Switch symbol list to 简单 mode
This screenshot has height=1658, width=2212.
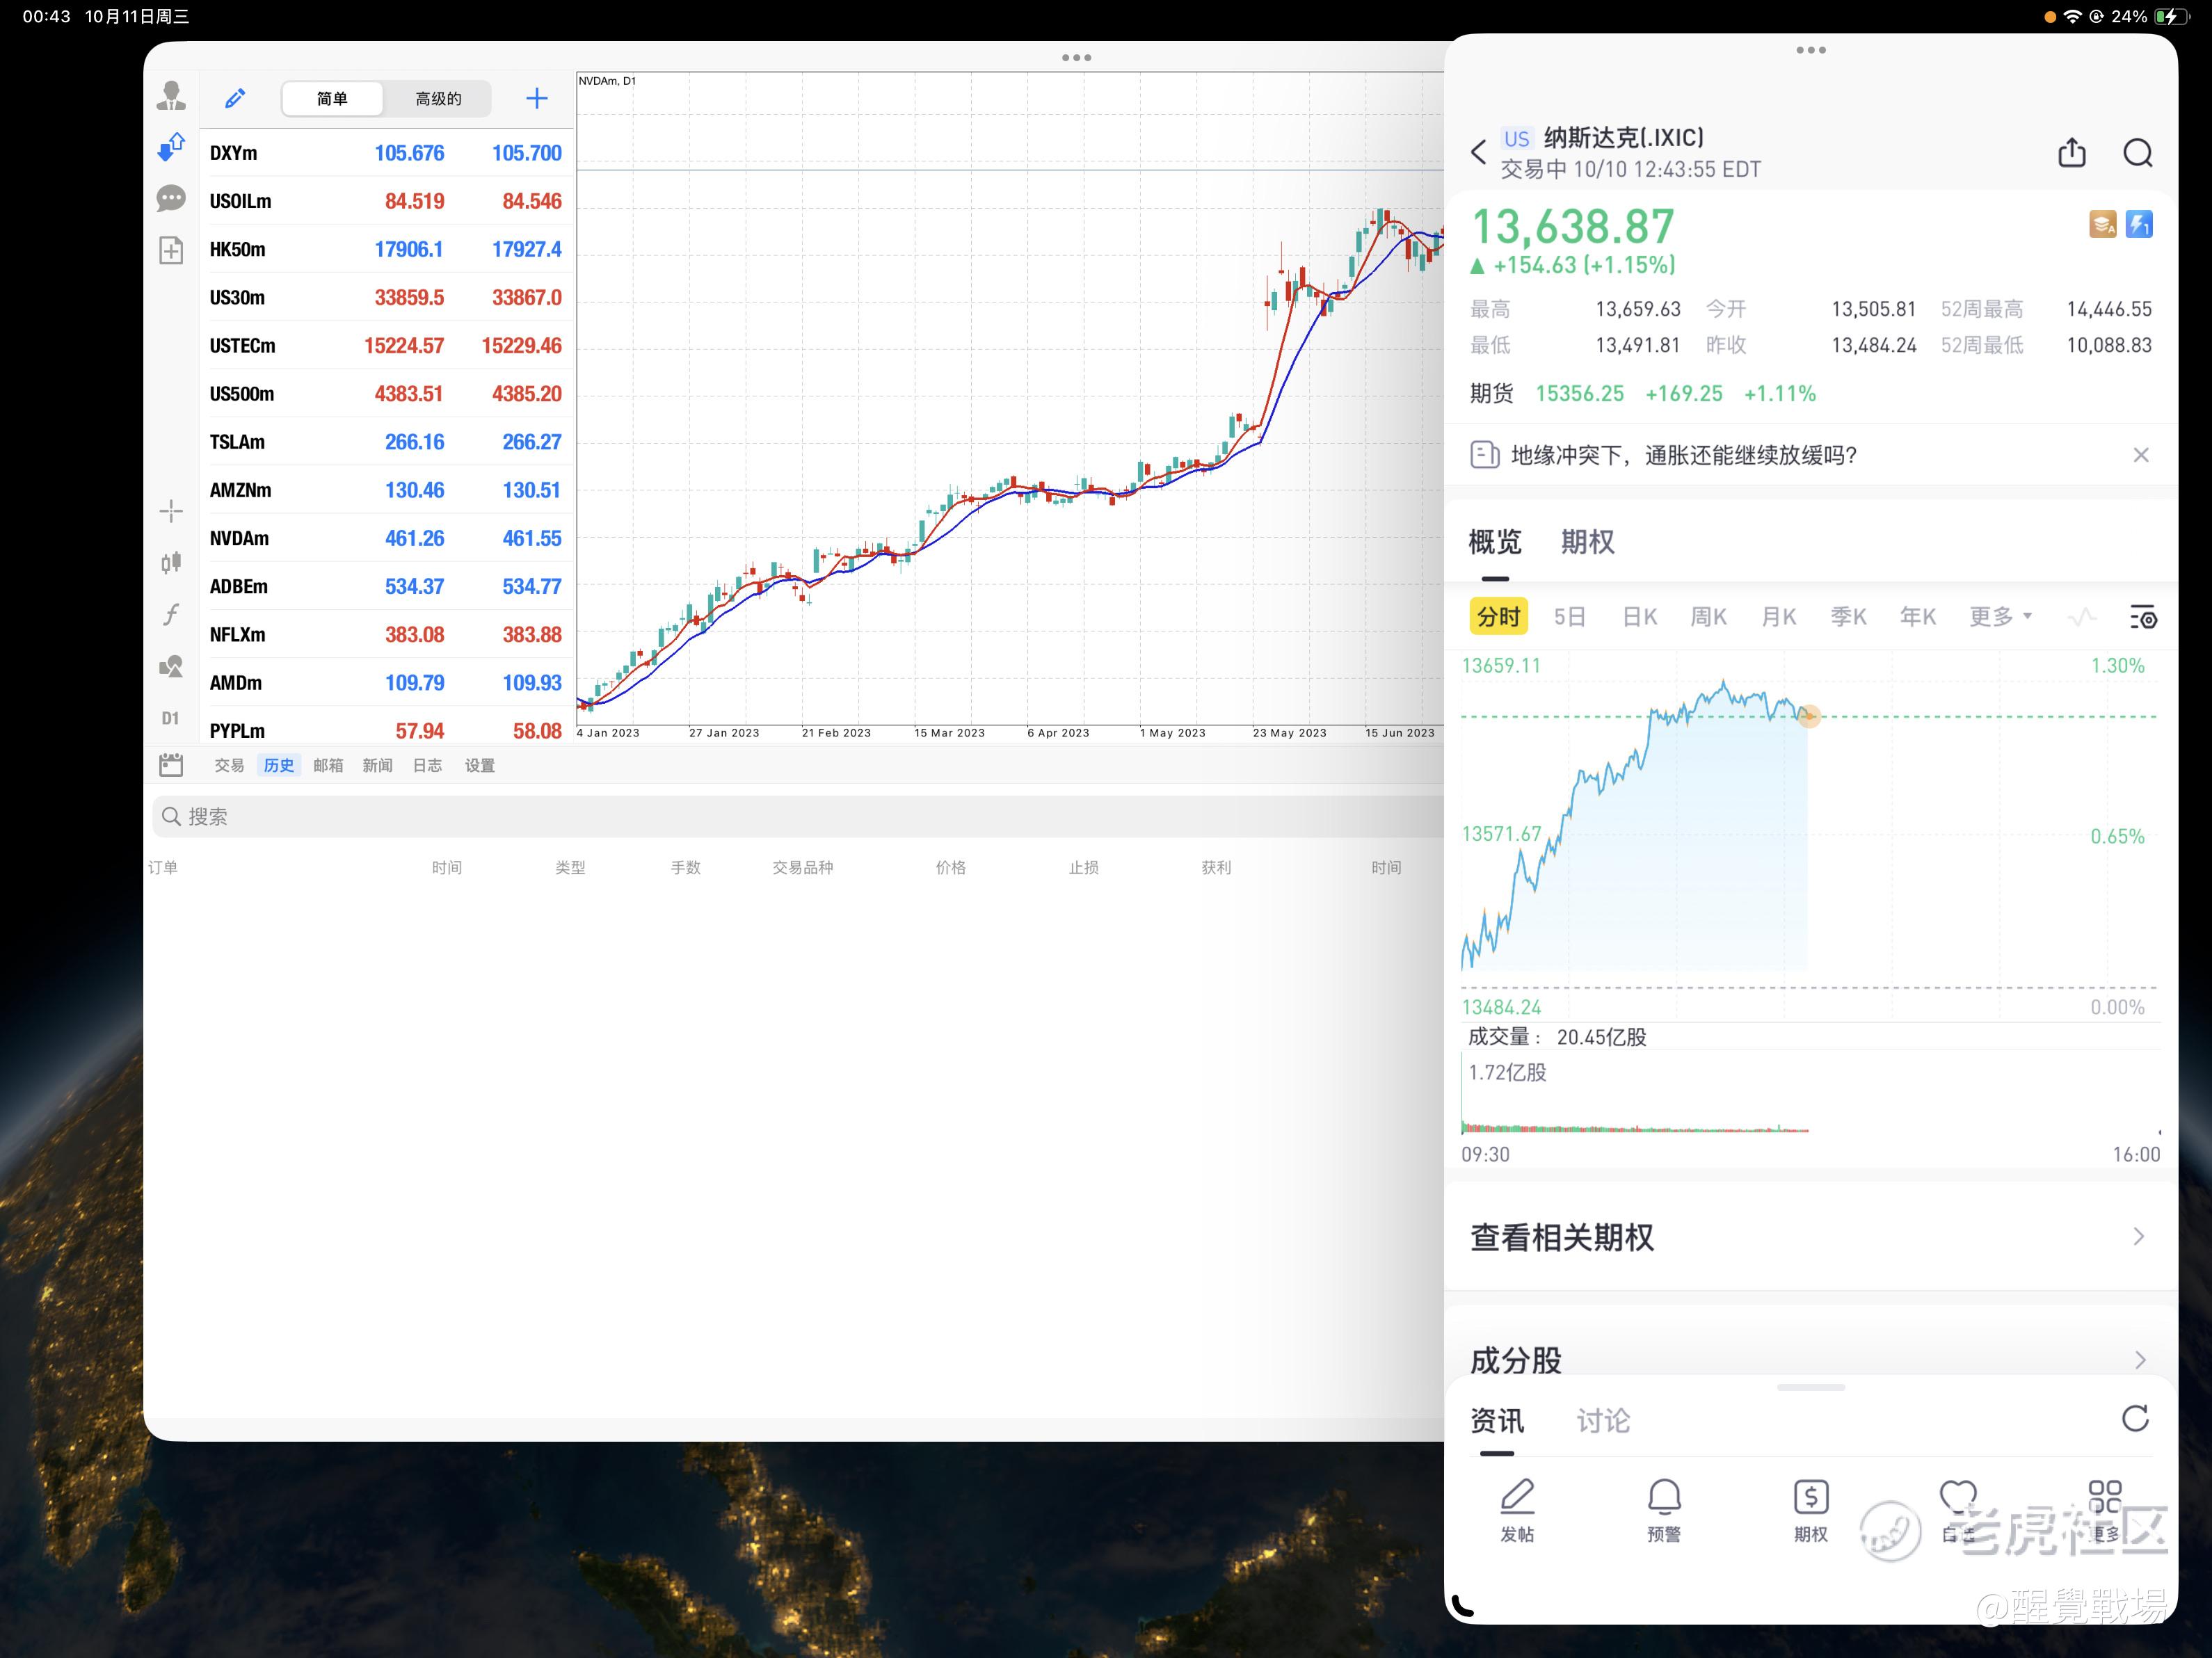332,98
